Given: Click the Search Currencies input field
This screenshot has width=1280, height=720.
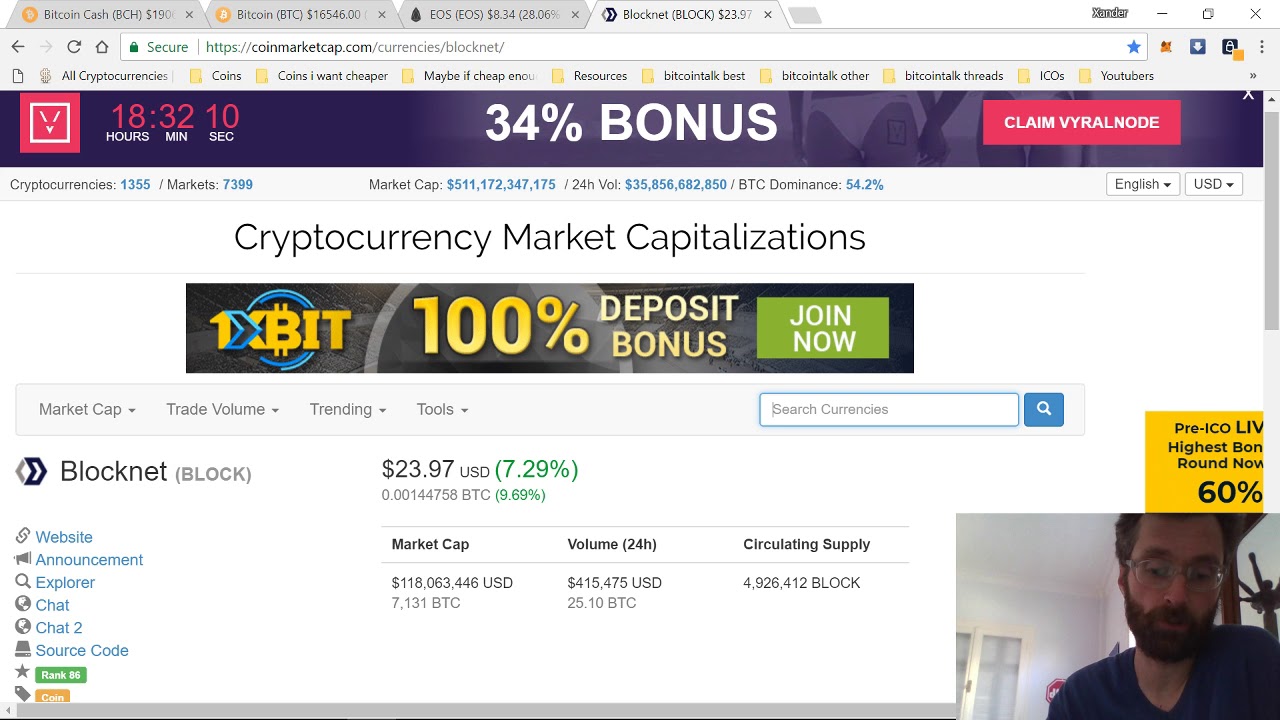Looking at the screenshot, I should coord(889,409).
